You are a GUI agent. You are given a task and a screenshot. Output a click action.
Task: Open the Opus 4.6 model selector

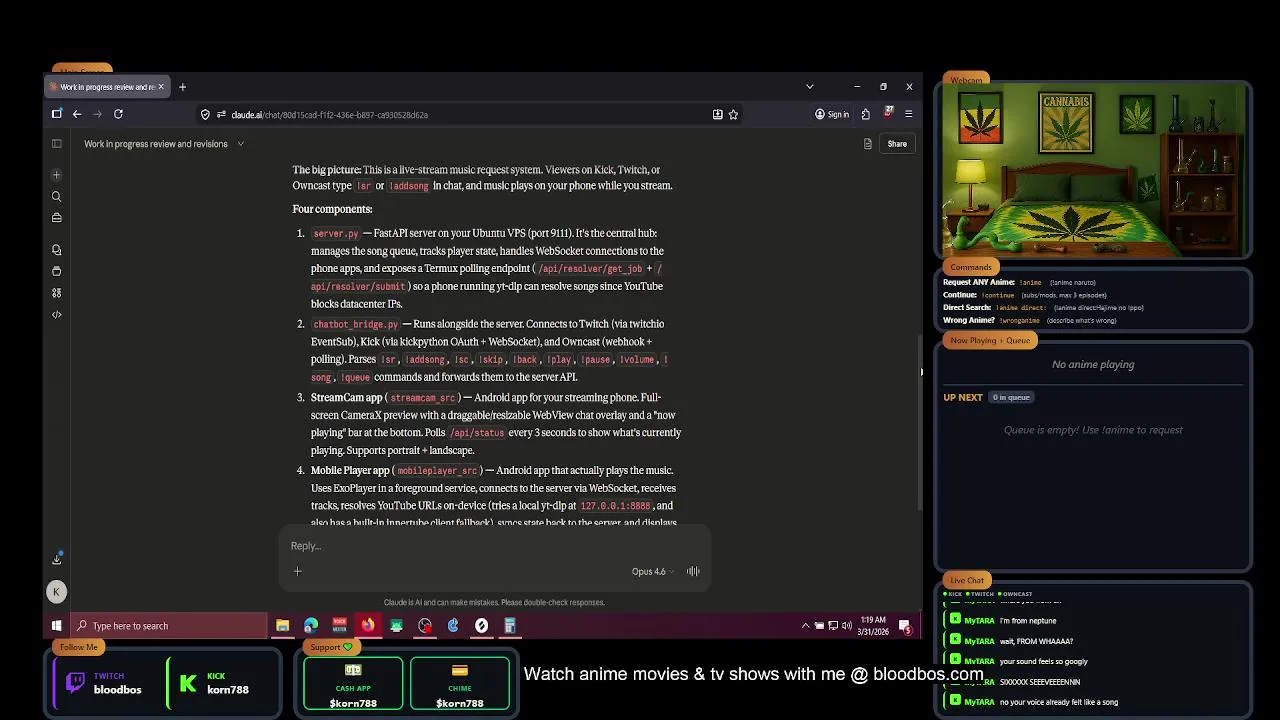pos(653,571)
